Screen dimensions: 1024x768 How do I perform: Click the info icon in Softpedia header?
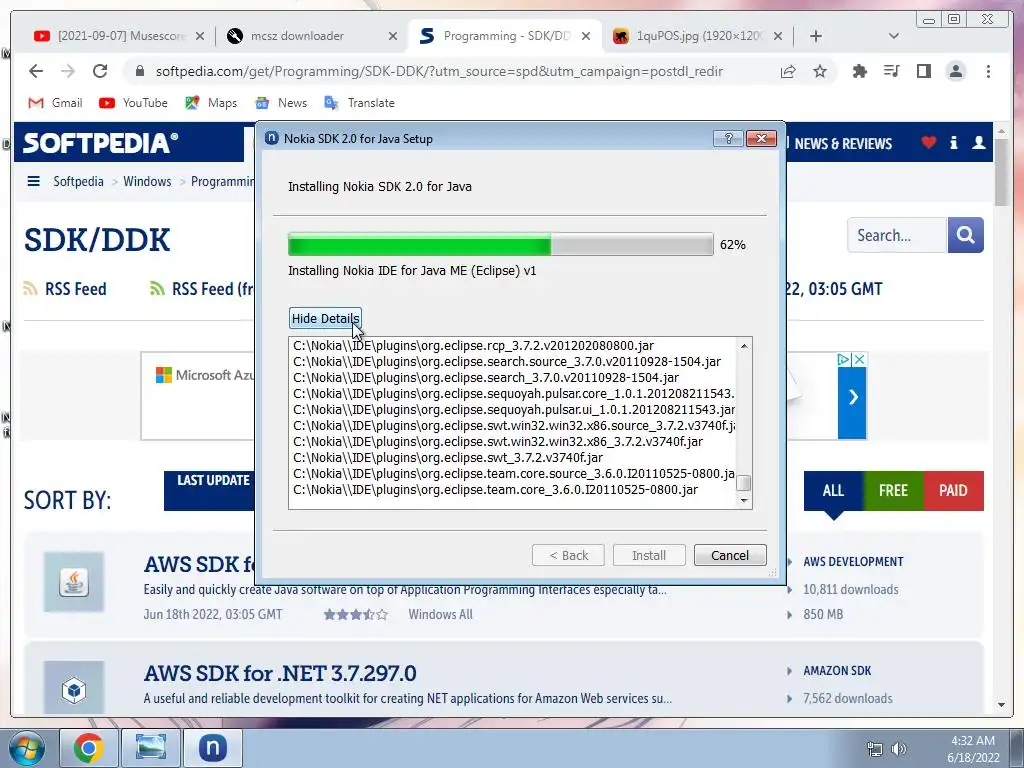click(953, 142)
